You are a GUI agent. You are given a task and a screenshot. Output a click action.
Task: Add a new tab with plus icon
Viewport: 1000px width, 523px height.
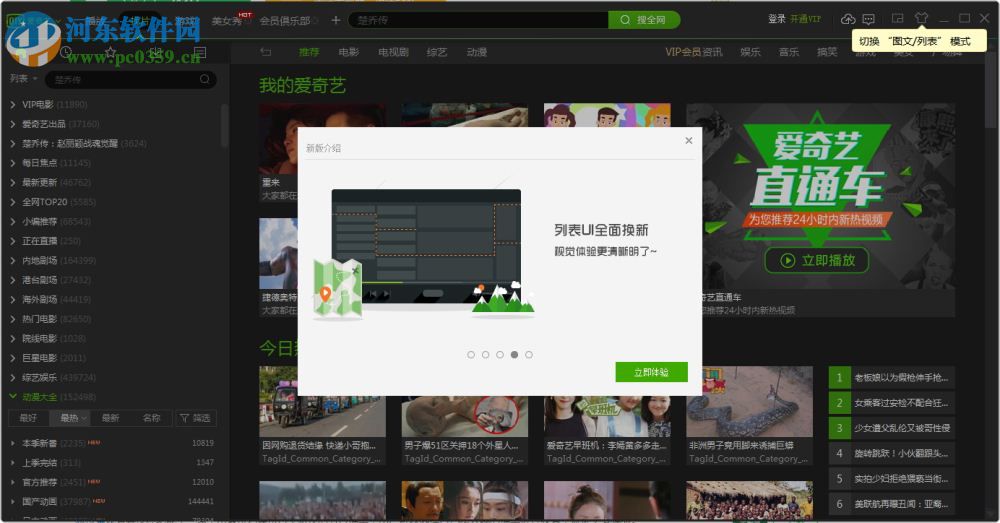pos(335,20)
